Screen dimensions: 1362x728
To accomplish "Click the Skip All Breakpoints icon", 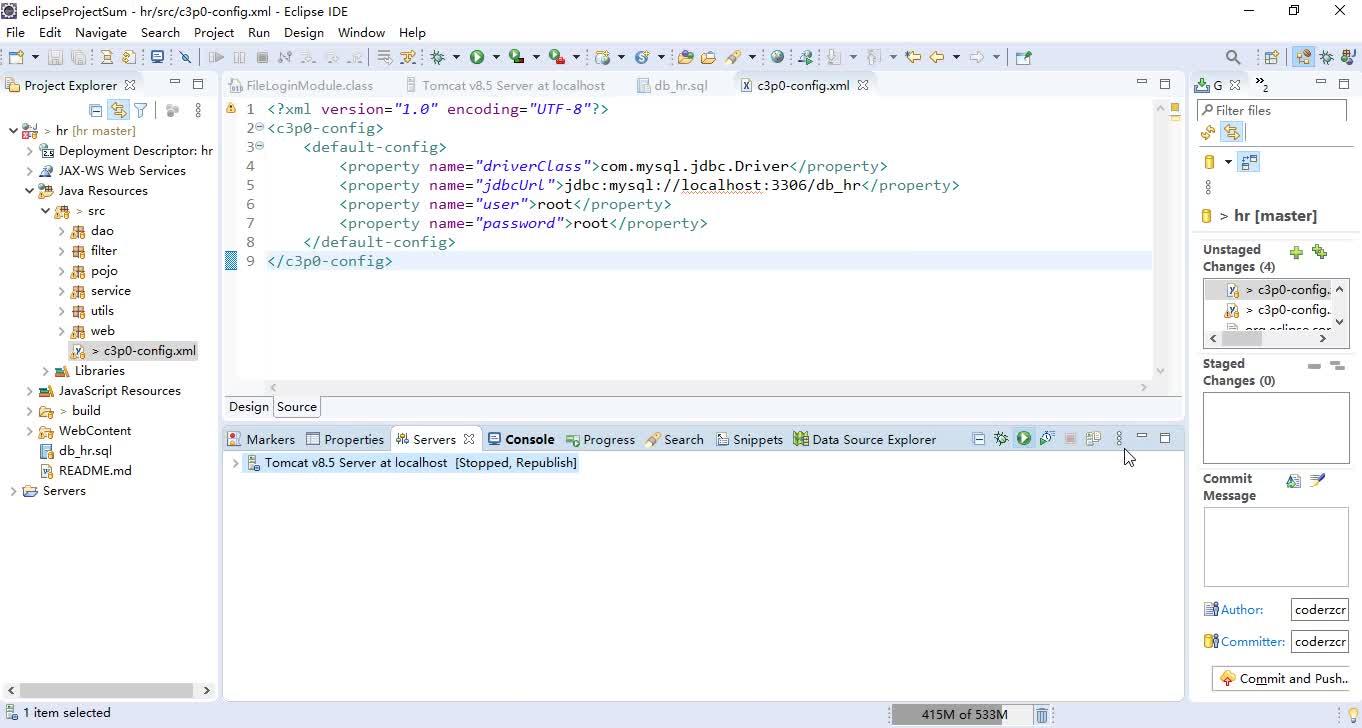I will coord(185,57).
